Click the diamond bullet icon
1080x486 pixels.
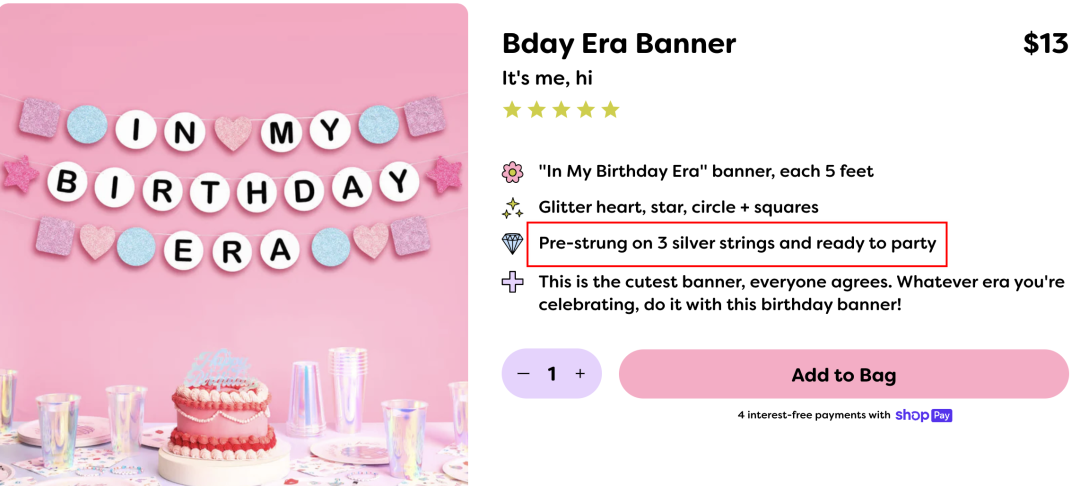(512, 244)
